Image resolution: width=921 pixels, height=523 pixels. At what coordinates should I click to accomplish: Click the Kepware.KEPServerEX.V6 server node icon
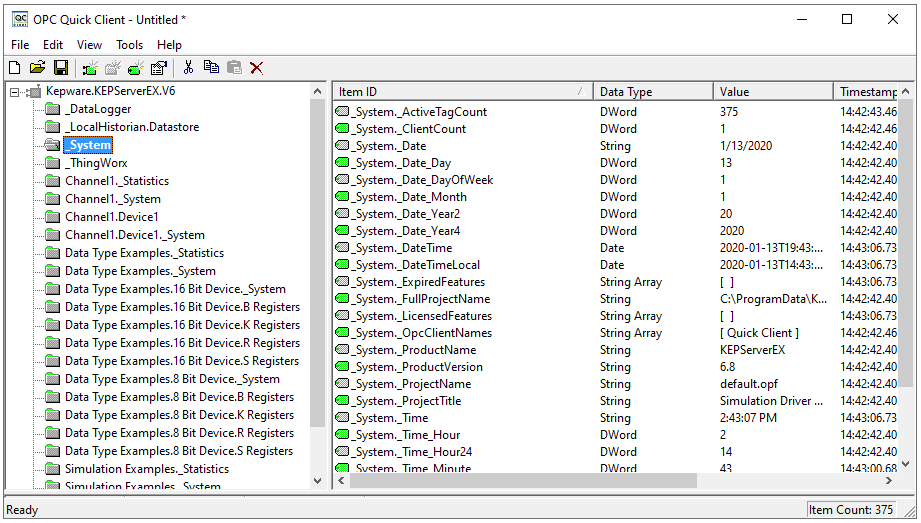35,91
